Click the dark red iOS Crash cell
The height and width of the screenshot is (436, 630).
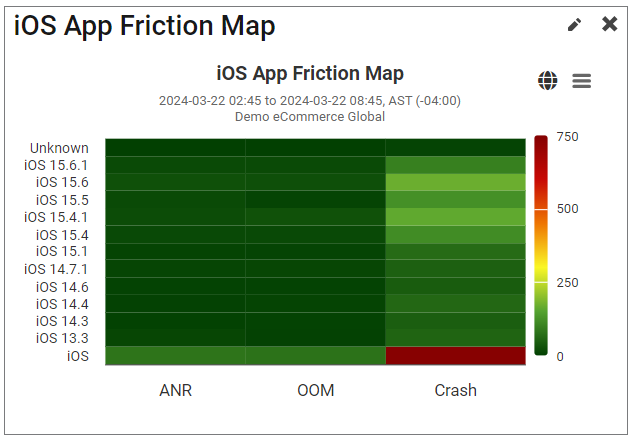455,356
